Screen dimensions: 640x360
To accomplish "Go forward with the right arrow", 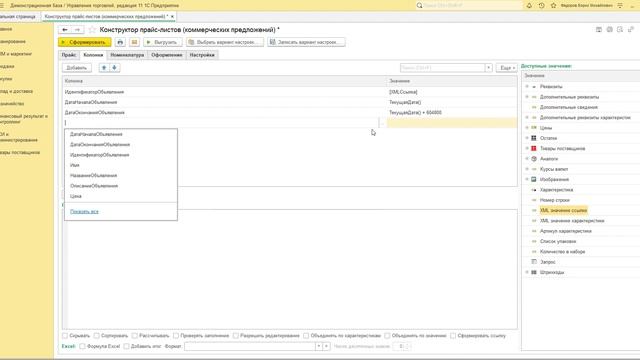I will (77, 30).
